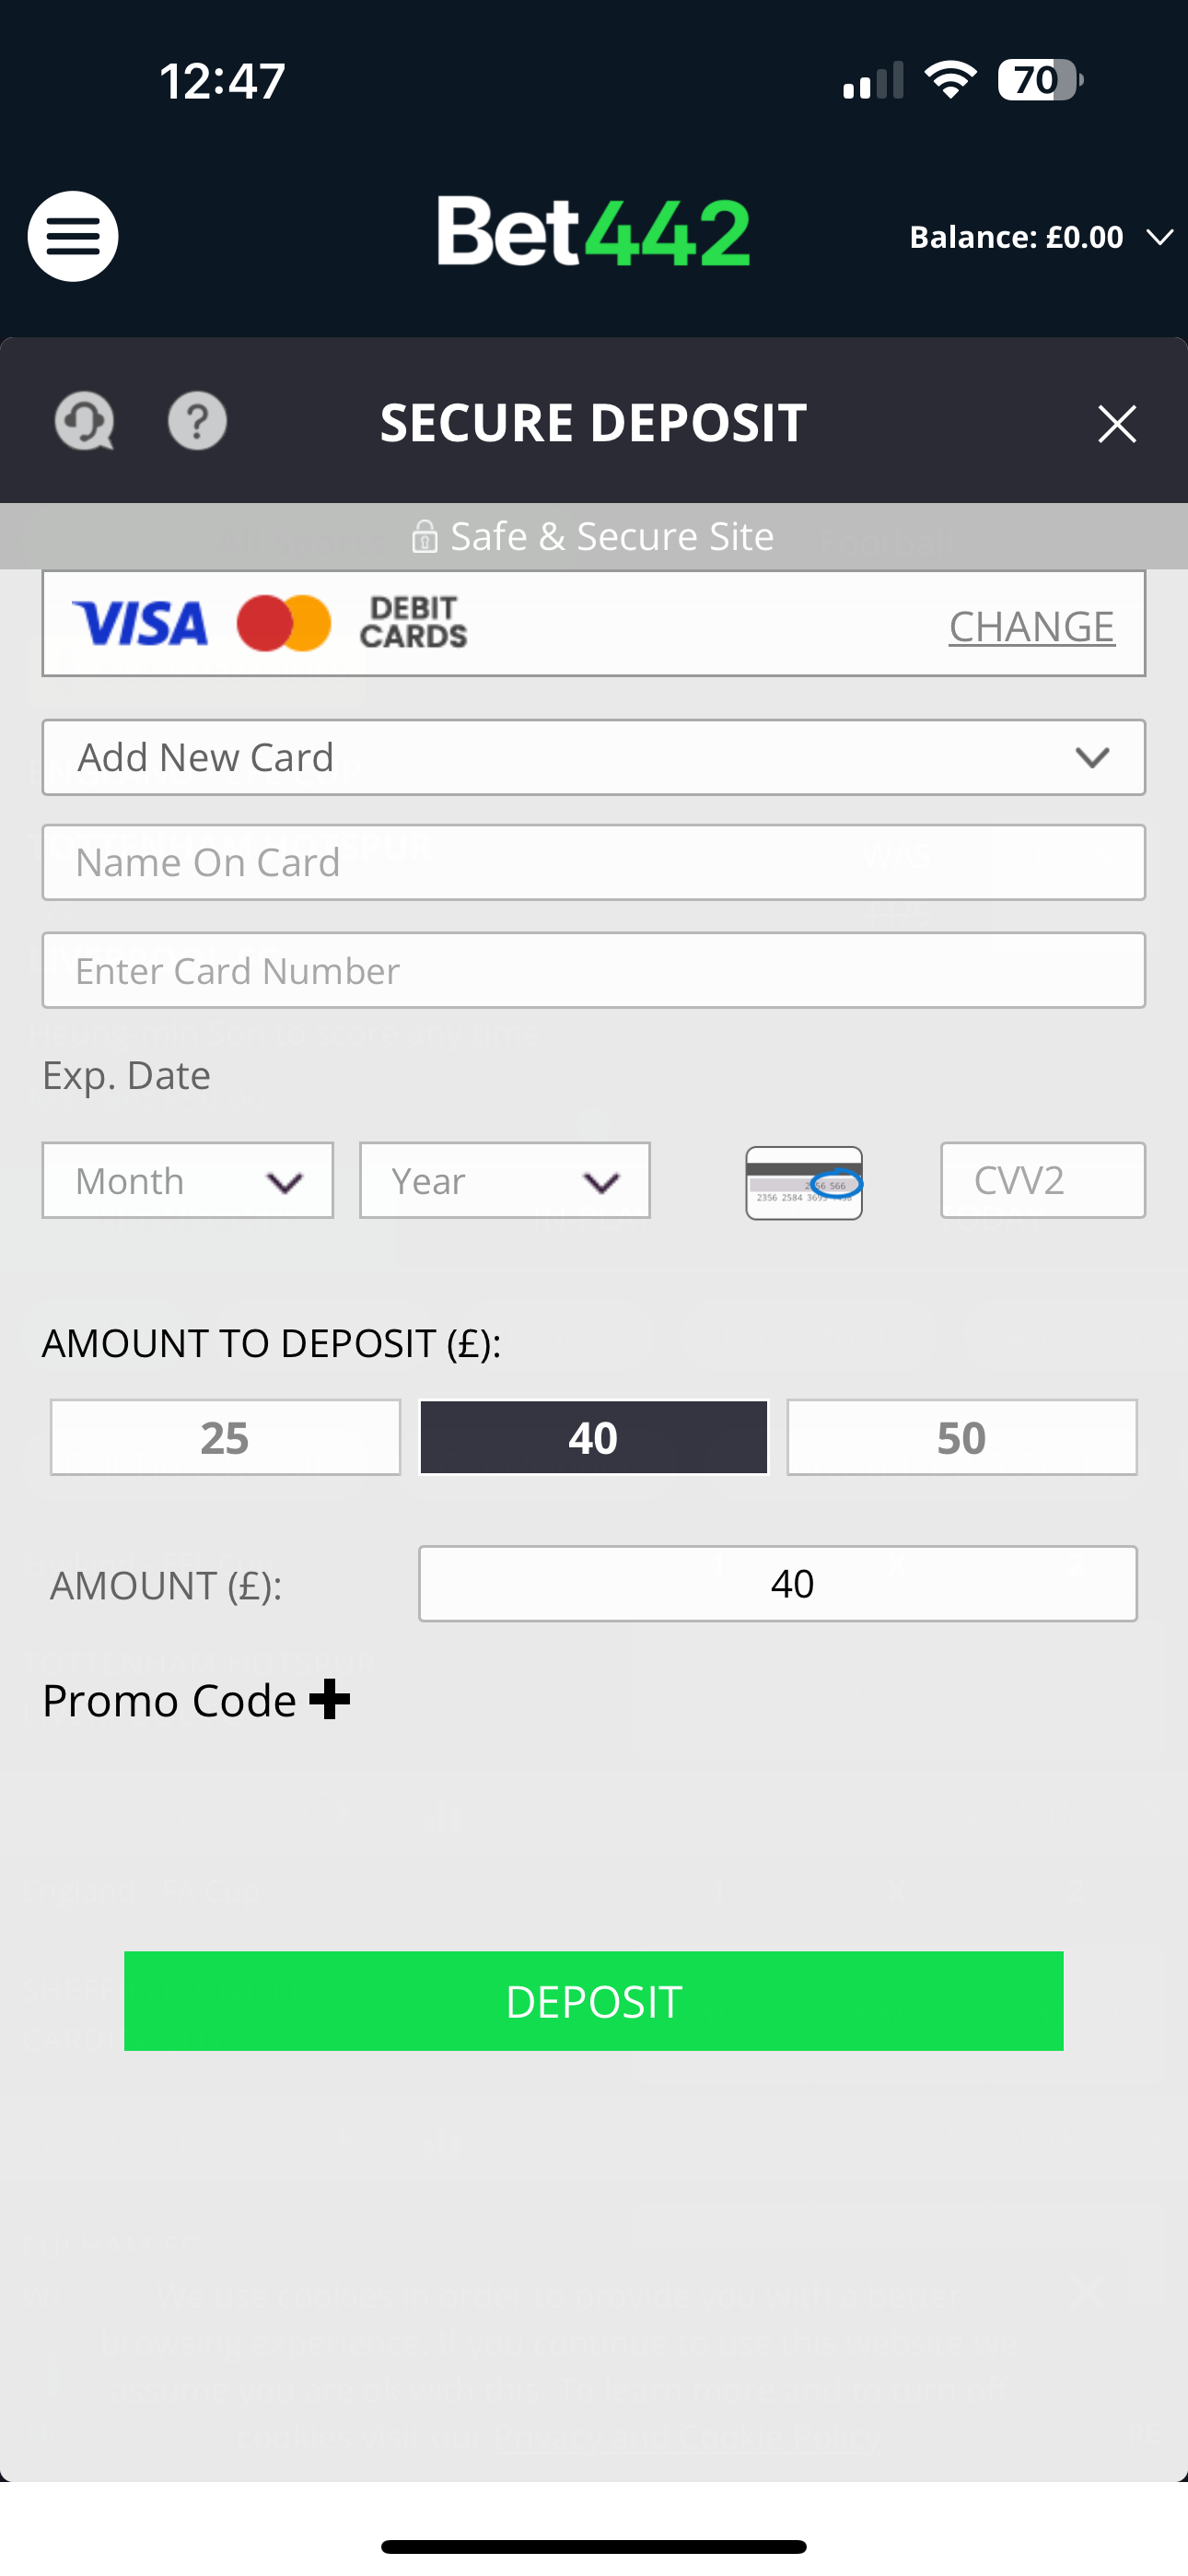Open the hamburger menu
This screenshot has width=1188, height=2576.
73,236
